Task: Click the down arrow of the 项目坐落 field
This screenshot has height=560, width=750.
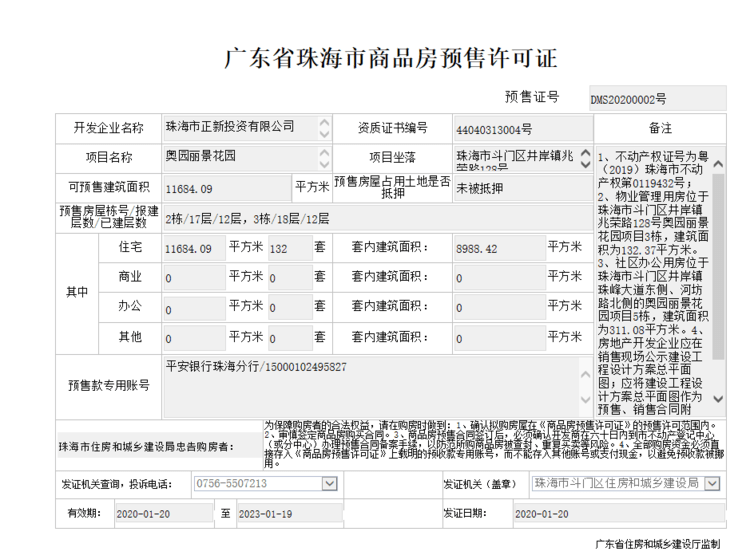Action: point(583,164)
